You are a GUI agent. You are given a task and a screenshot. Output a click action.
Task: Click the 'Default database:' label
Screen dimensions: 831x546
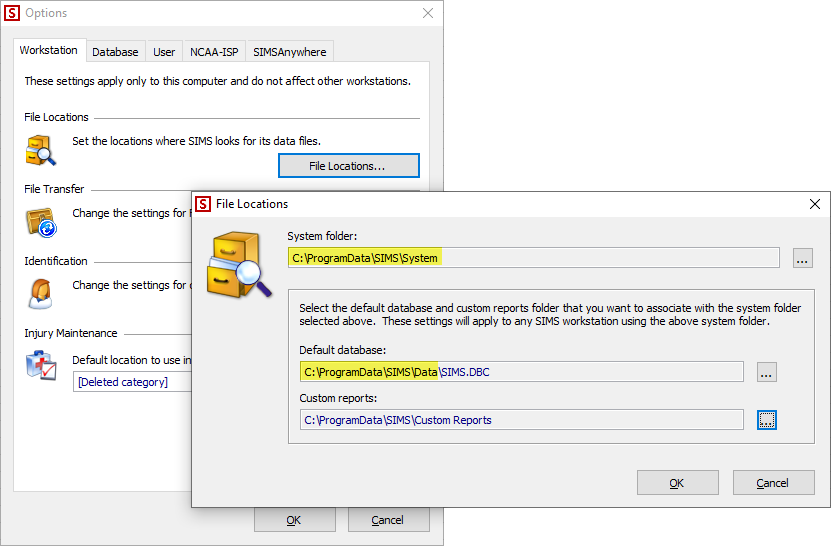[x=342, y=350]
